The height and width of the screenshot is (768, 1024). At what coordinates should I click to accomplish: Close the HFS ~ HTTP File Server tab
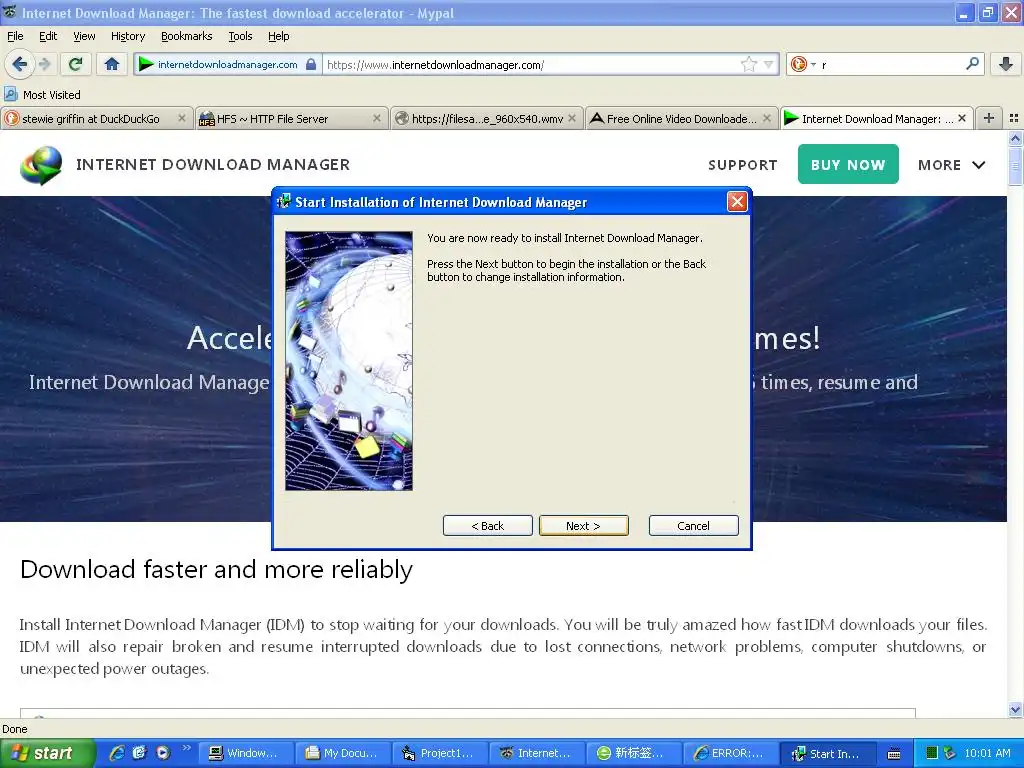point(377,118)
